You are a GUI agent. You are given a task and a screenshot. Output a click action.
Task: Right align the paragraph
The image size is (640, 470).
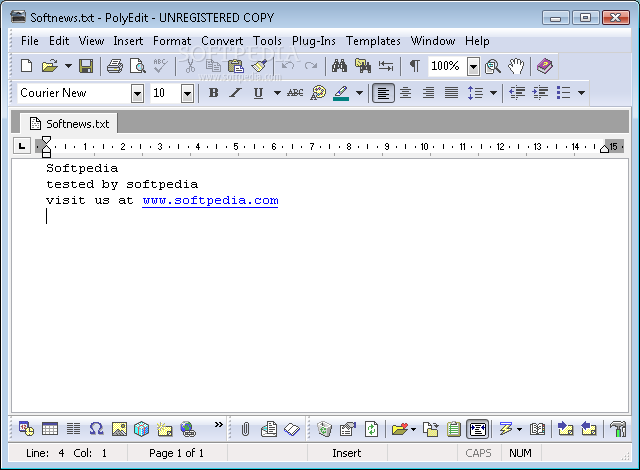[428, 93]
